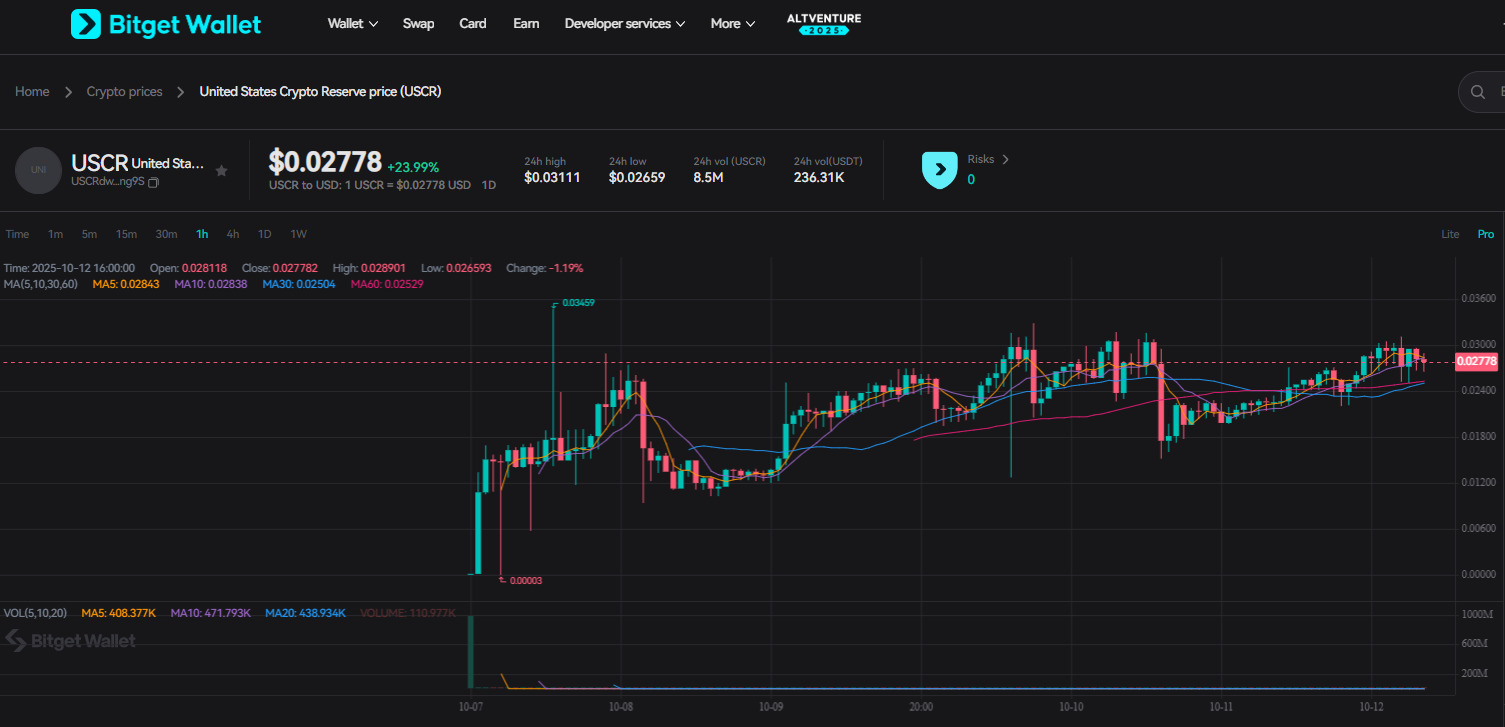
Task: Open the ALTVENTURE 2025 banner
Action: [x=824, y=24]
